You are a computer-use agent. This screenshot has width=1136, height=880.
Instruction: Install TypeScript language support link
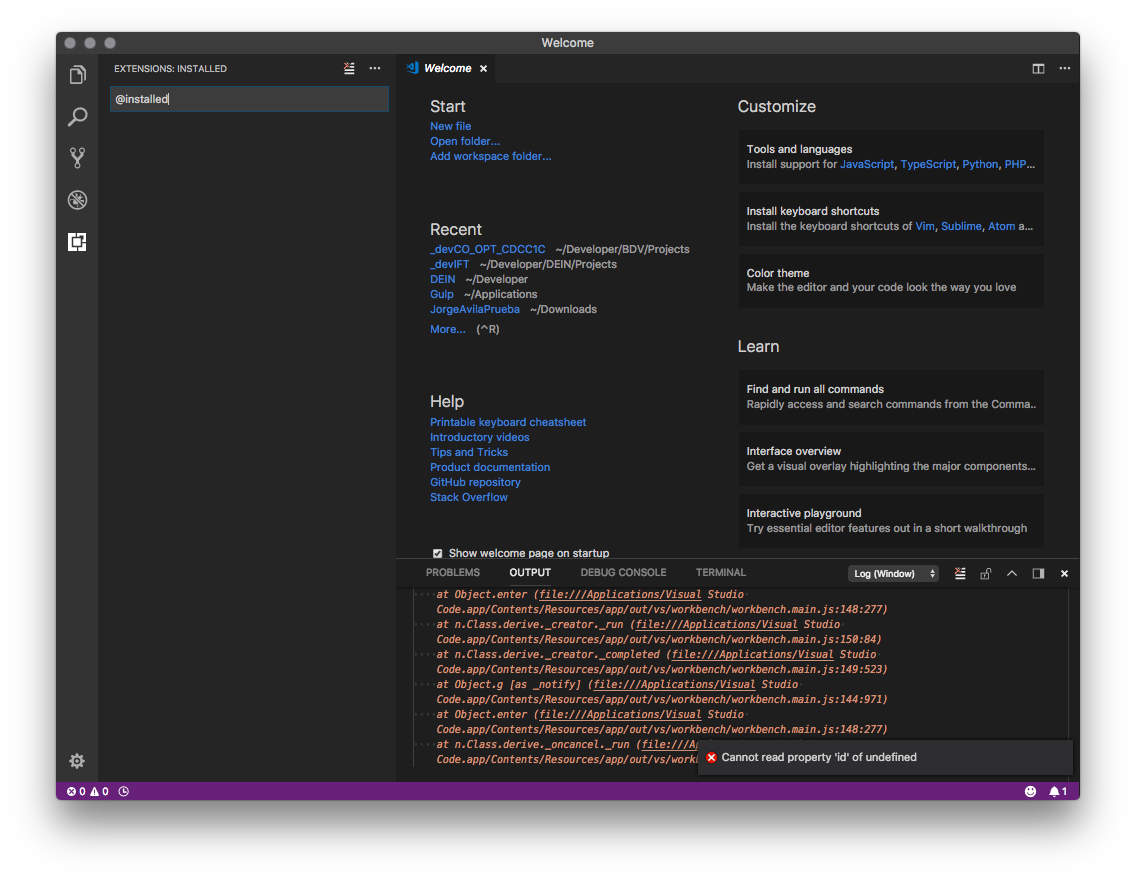[928, 164]
